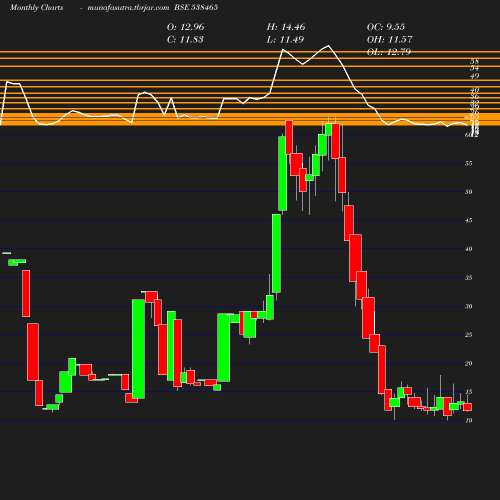Click the red candle at the 62 peak
The image size is (500, 500).
(289, 137)
